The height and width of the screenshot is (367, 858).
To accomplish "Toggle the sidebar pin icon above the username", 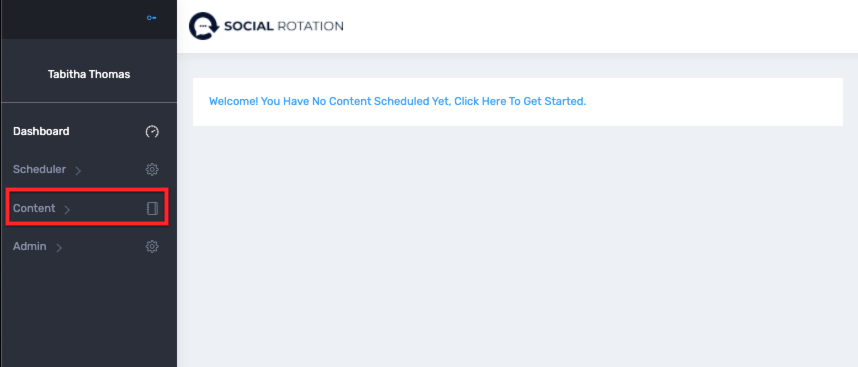I will click(x=152, y=18).
